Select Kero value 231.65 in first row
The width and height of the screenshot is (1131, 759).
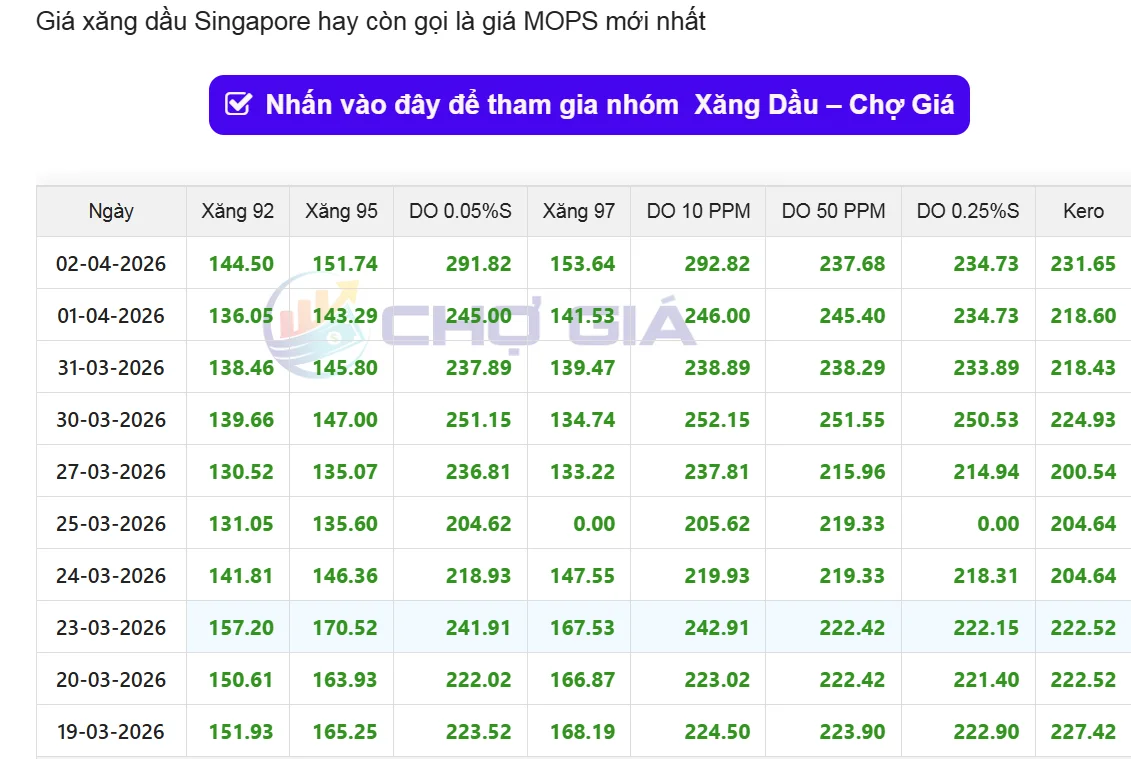[1083, 264]
